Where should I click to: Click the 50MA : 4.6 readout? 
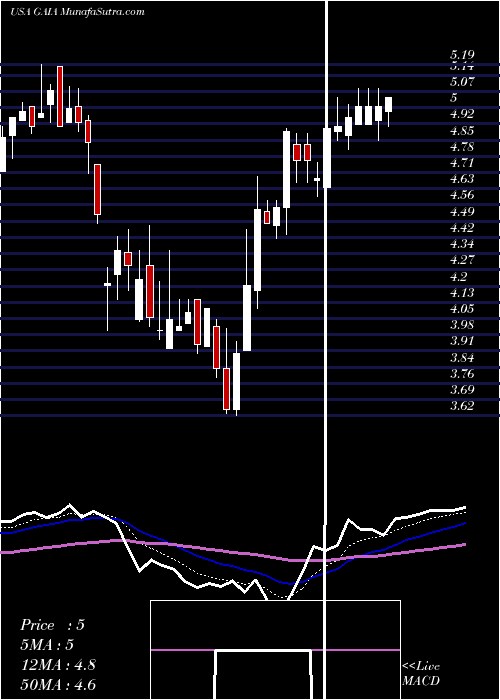[x=58, y=684]
